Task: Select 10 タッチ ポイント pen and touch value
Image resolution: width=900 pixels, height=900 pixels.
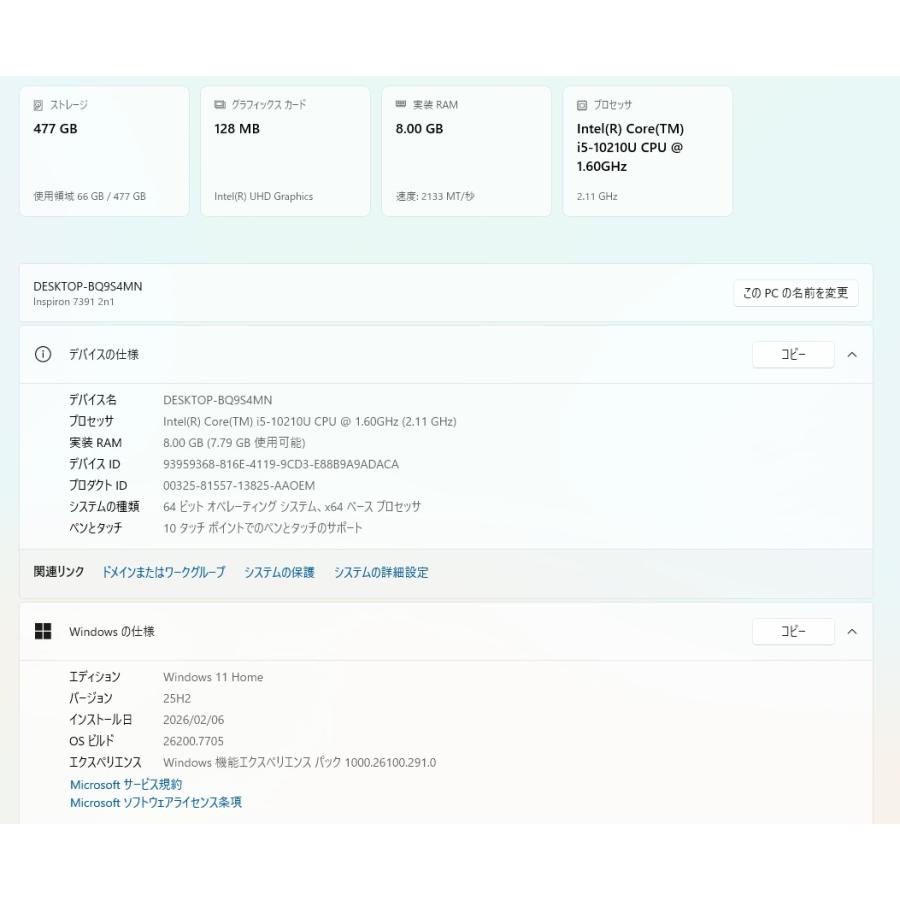Action: (x=263, y=528)
